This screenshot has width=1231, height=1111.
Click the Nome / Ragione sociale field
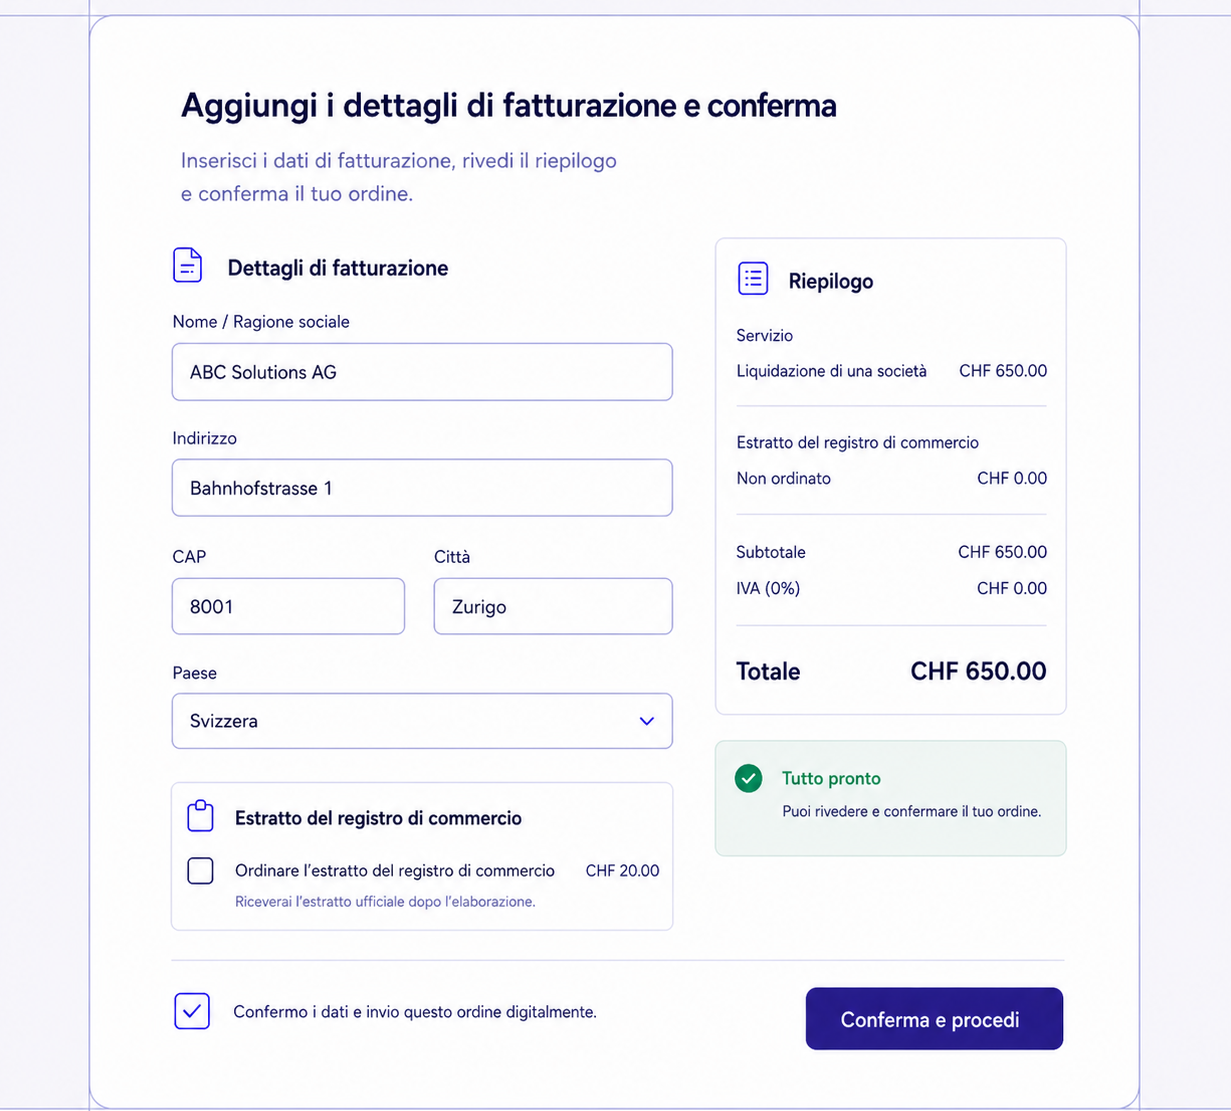click(x=422, y=372)
